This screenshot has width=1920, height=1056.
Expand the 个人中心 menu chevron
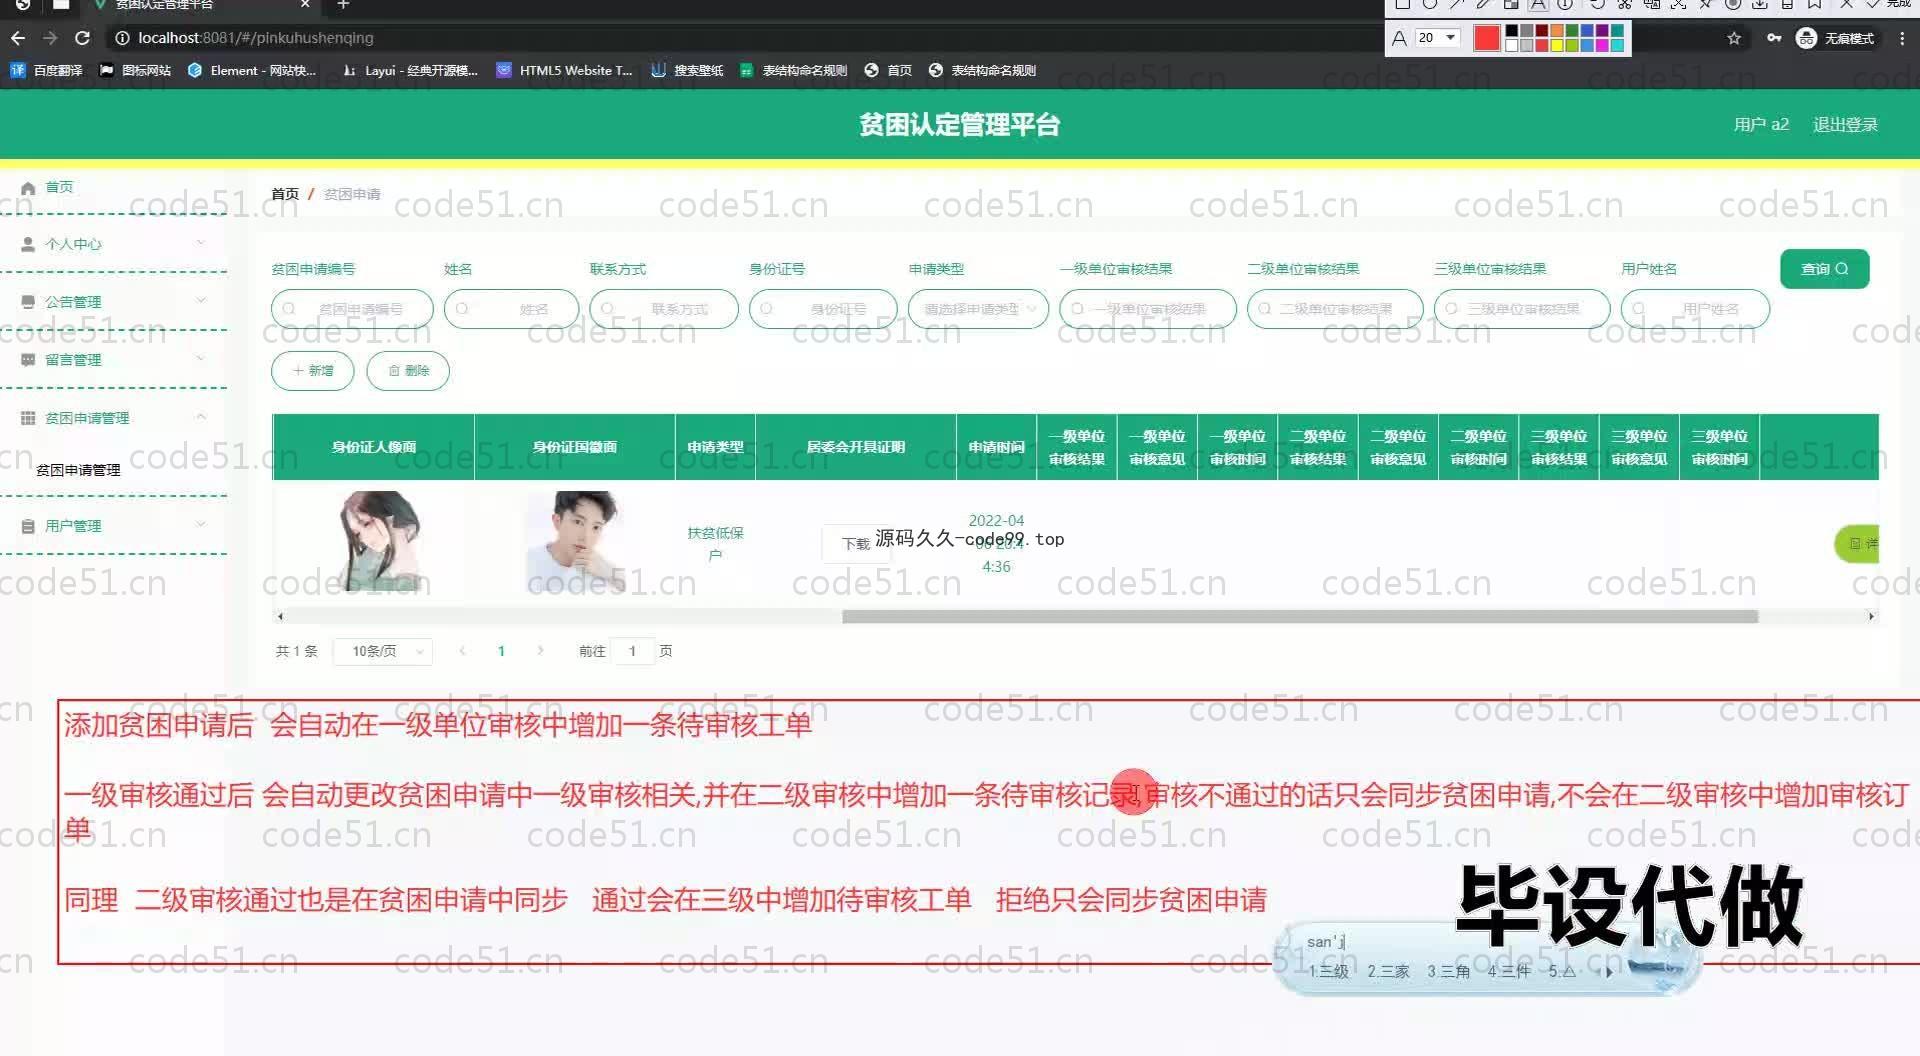[x=201, y=243]
